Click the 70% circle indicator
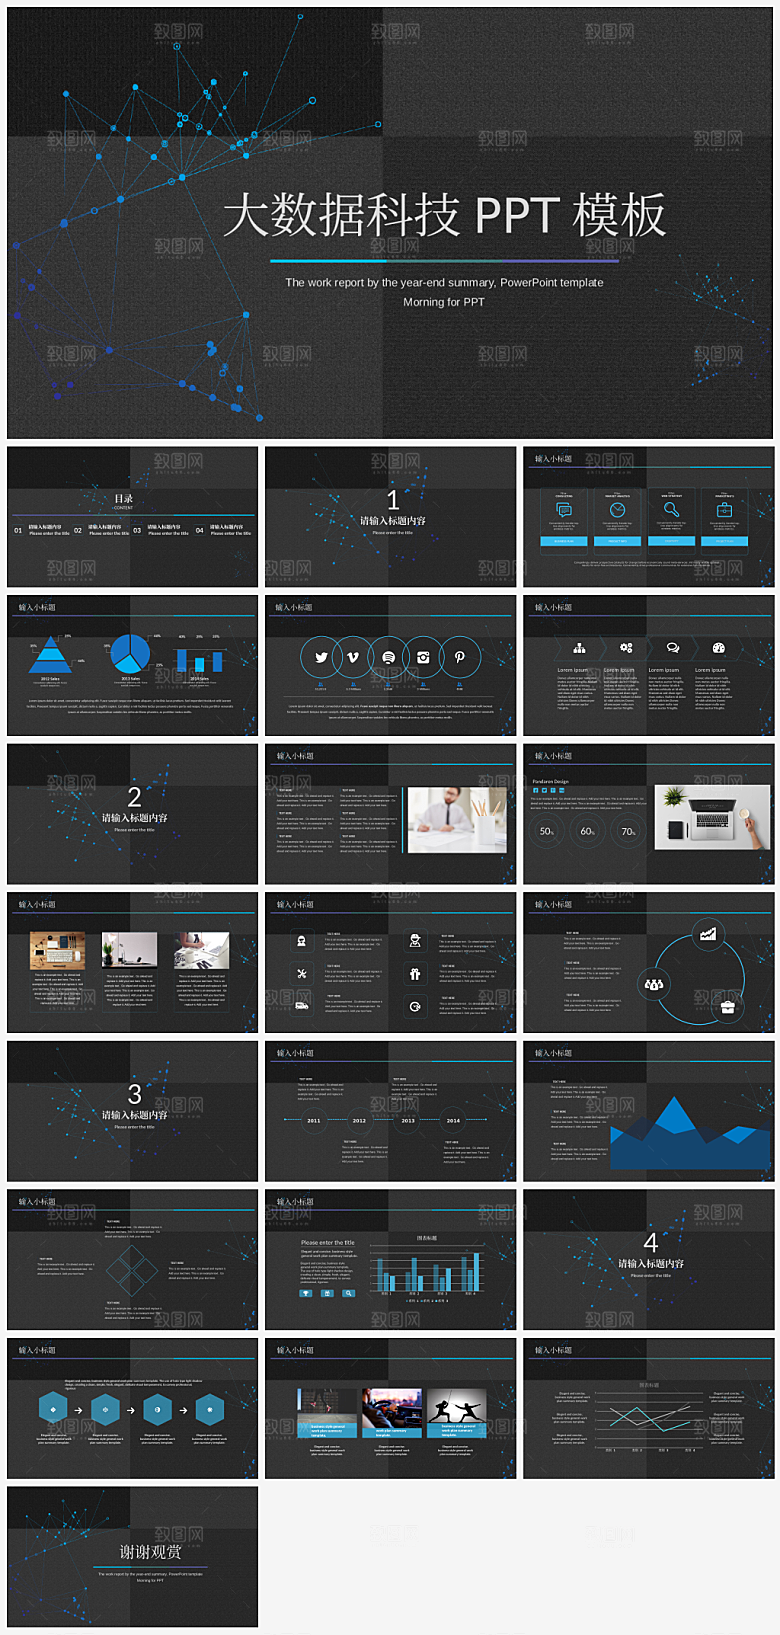The width and height of the screenshot is (780, 1635). (629, 831)
